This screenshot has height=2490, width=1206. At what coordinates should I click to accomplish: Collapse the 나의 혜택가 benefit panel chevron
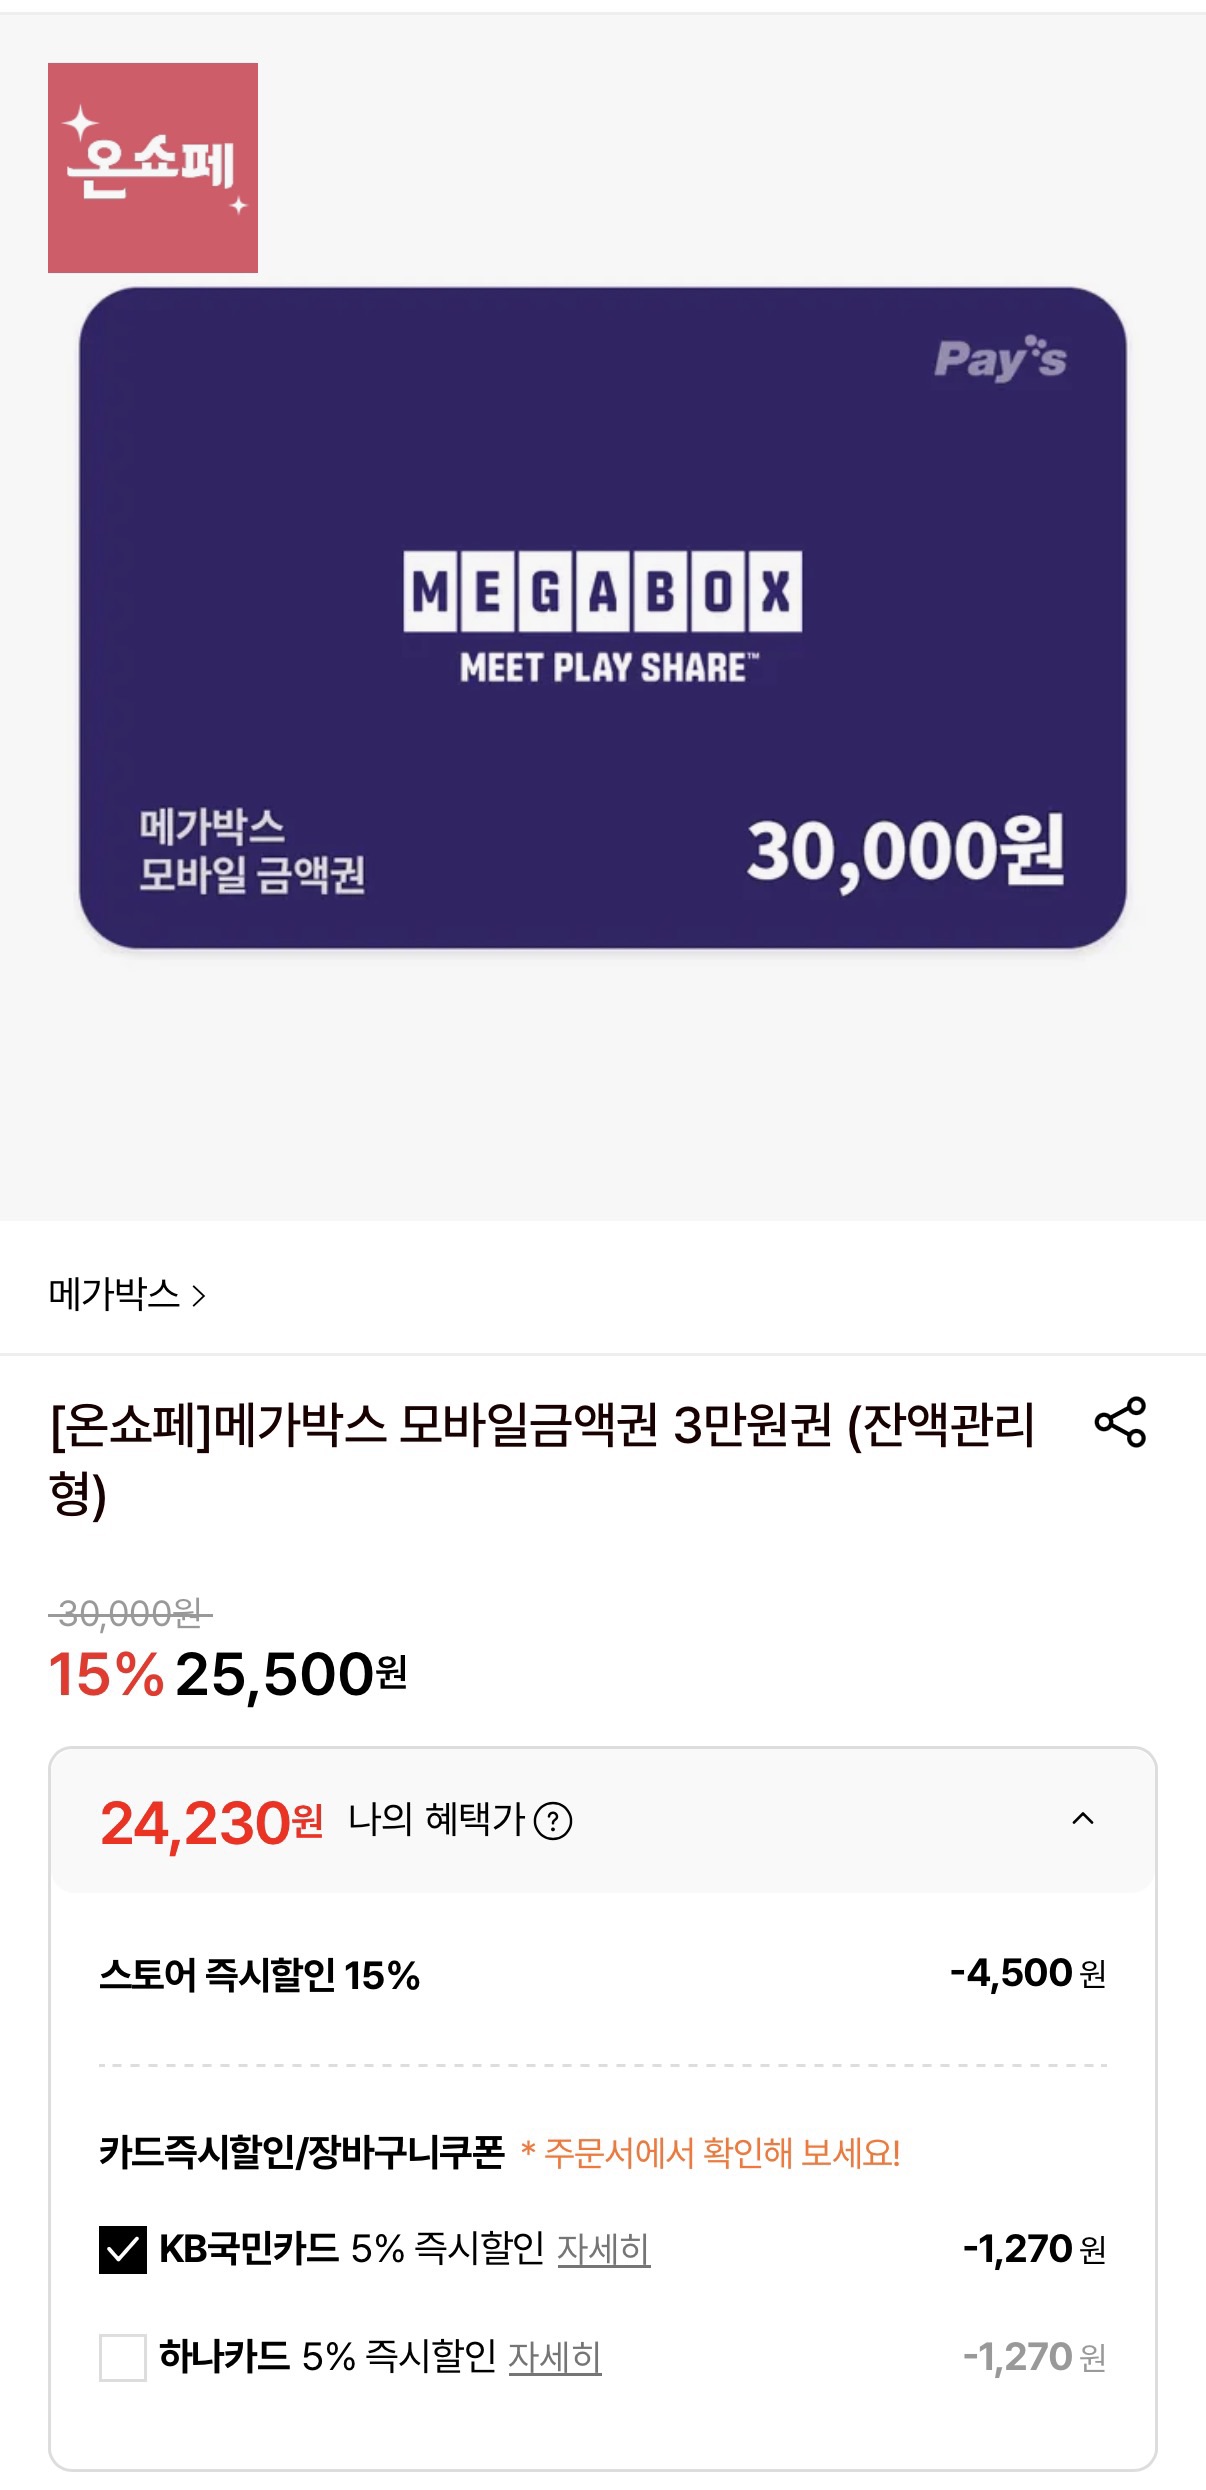tap(1083, 1819)
